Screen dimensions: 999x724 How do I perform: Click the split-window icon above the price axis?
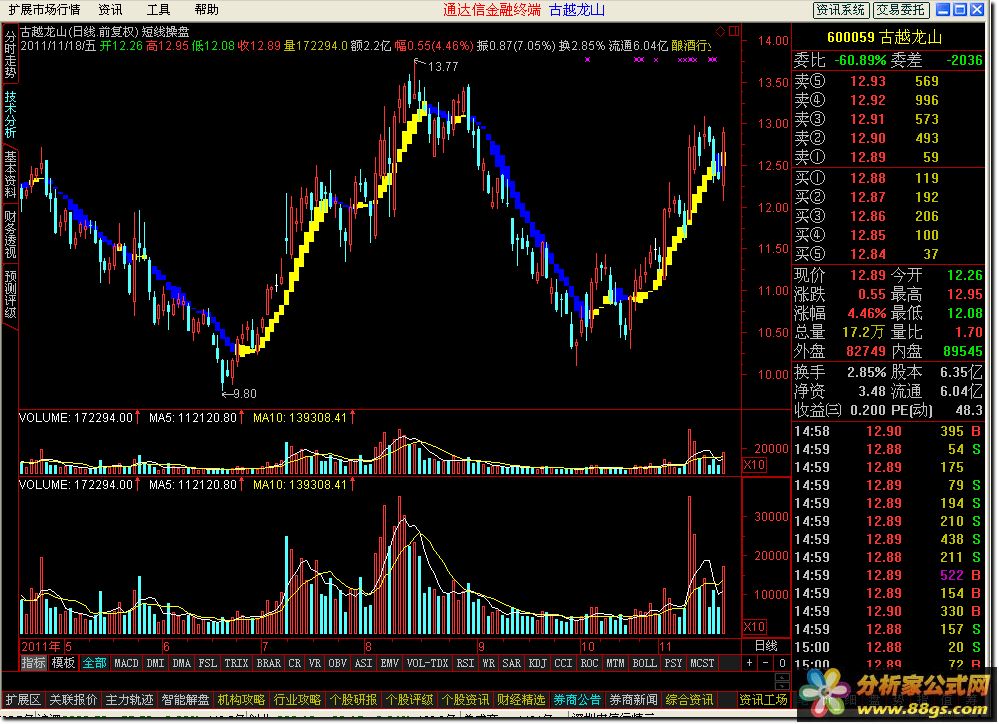coord(734,31)
